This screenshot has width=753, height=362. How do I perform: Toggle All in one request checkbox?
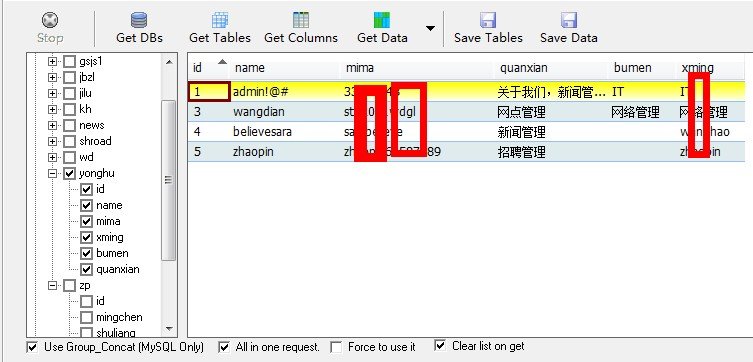pyautogui.click(x=224, y=347)
